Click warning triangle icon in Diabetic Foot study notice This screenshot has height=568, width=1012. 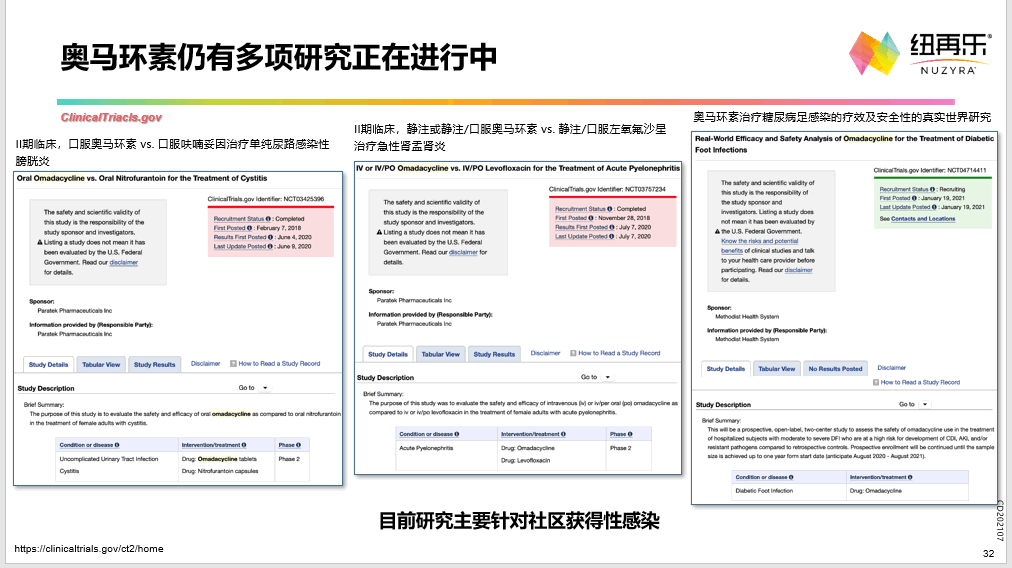point(717,231)
